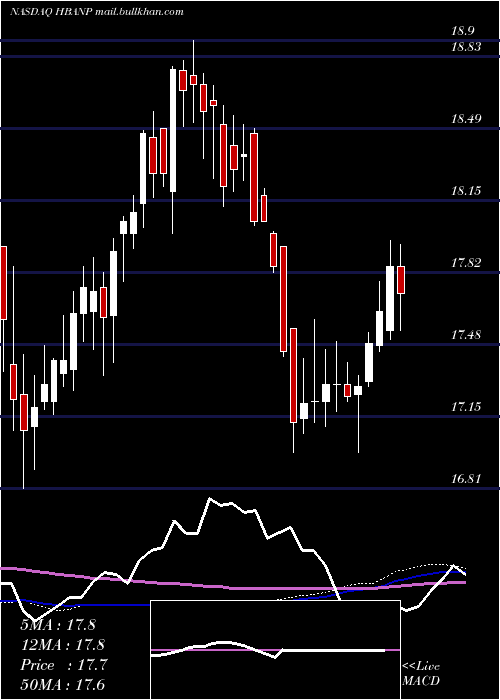The image size is (500, 700).
Task: Click the NASDAQ HBANP chart title text
Action: pos(96,12)
